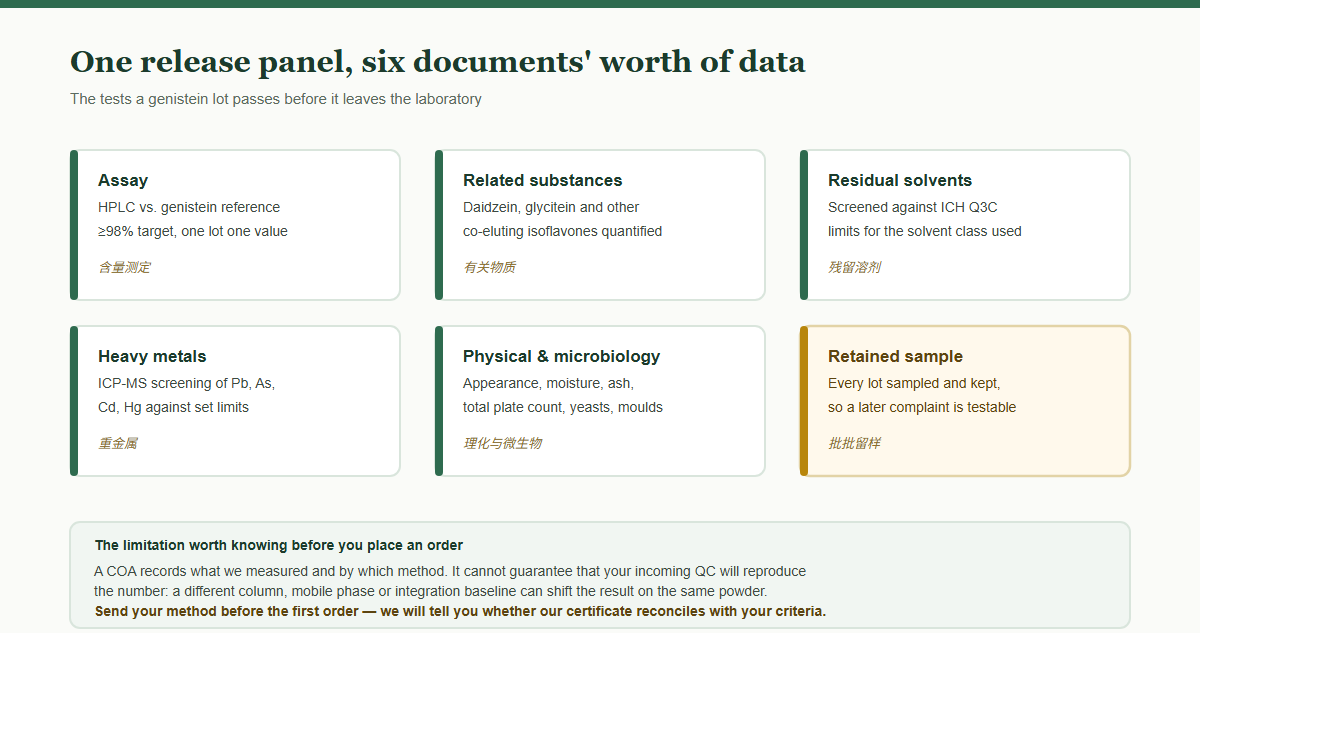This screenshot has height=756, width=1334.
Task: Click the subtitle about genistein lot tests
Action: [276, 99]
